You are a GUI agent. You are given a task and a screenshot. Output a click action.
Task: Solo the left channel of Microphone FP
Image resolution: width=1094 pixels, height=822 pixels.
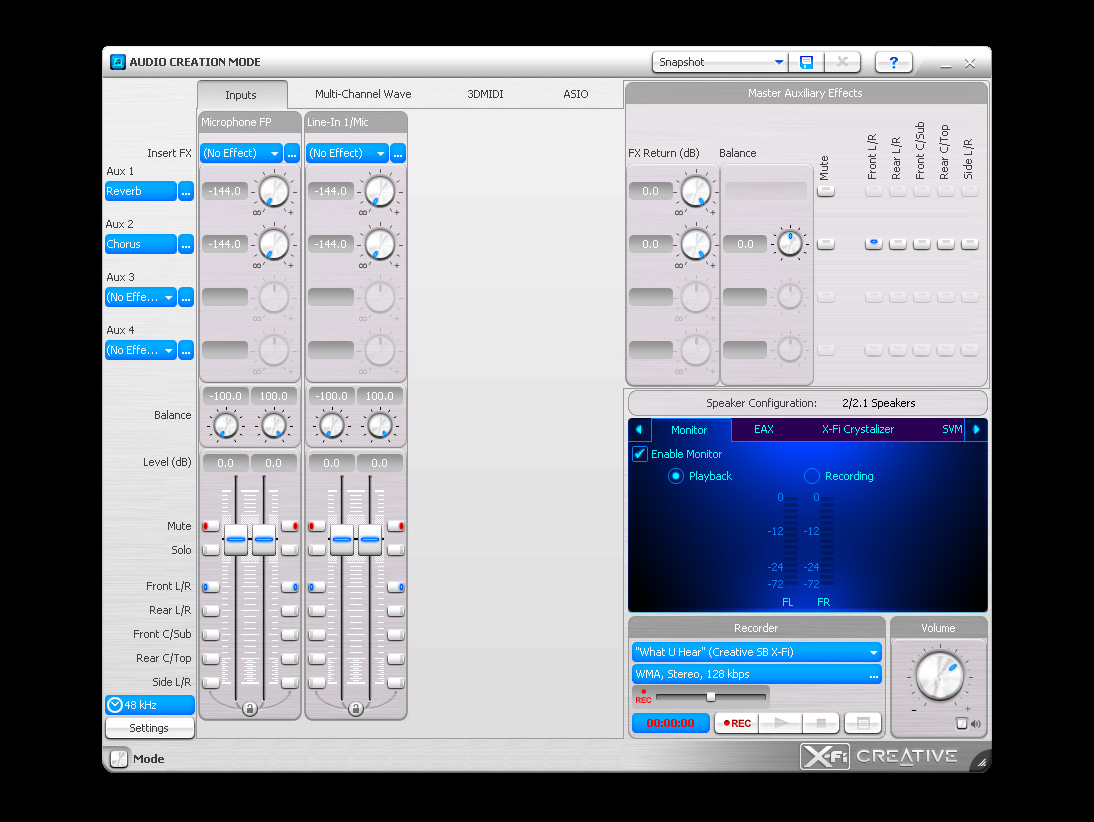pos(210,550)
